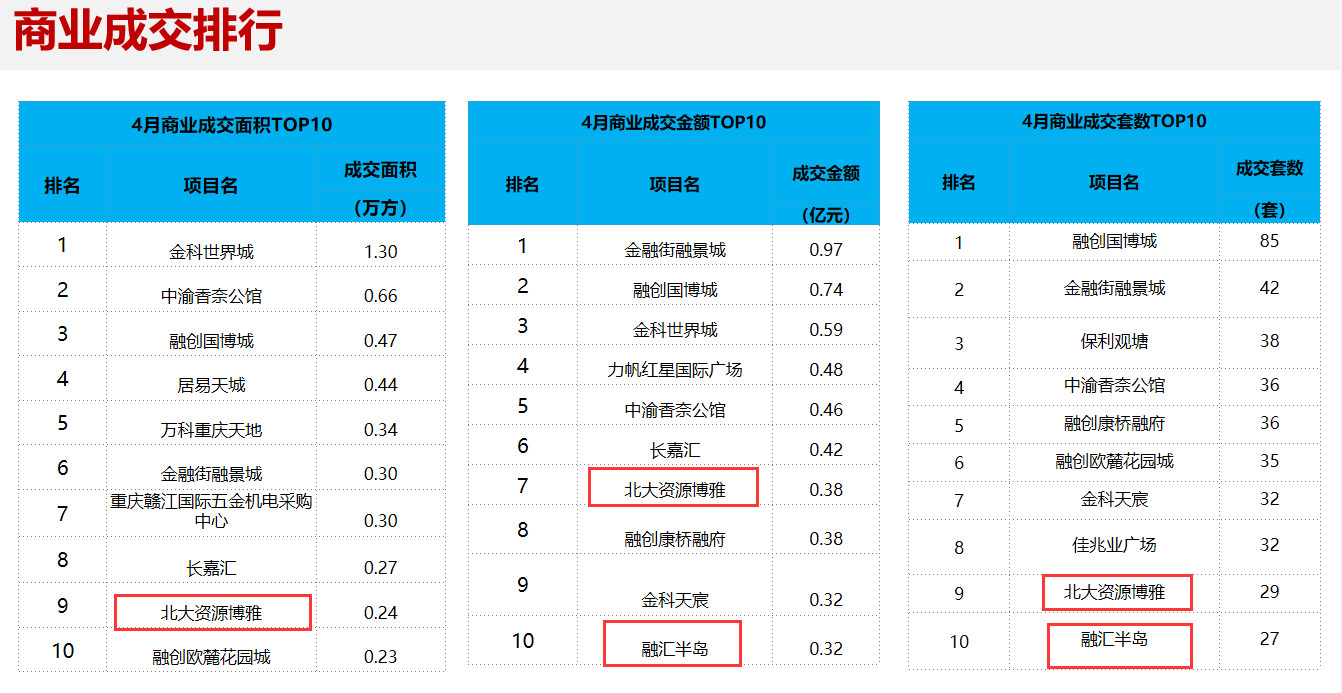Click the value 0.46

pos(826,409)
